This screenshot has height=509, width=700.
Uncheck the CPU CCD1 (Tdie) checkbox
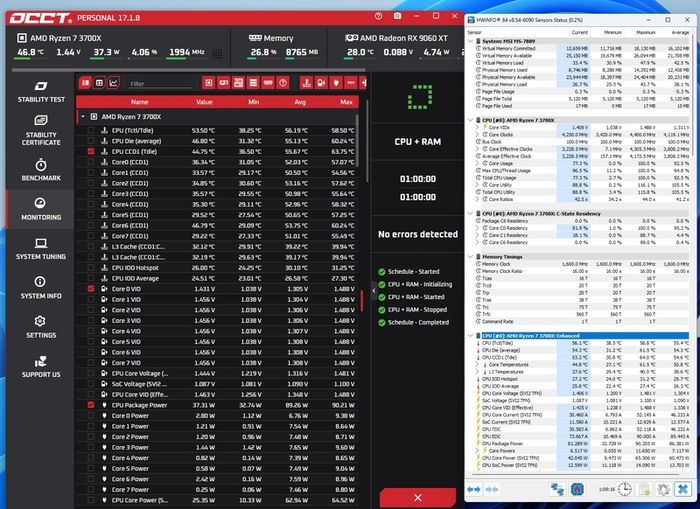(91, 151)
